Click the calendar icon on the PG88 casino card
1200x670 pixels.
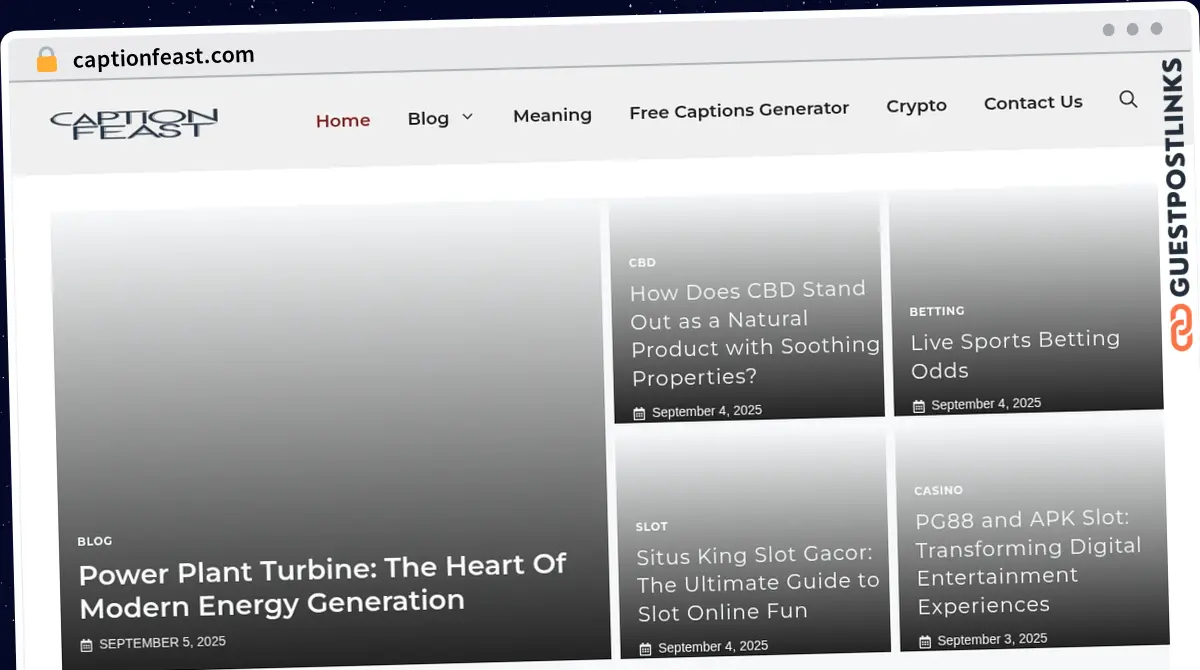tap(924, 639)
